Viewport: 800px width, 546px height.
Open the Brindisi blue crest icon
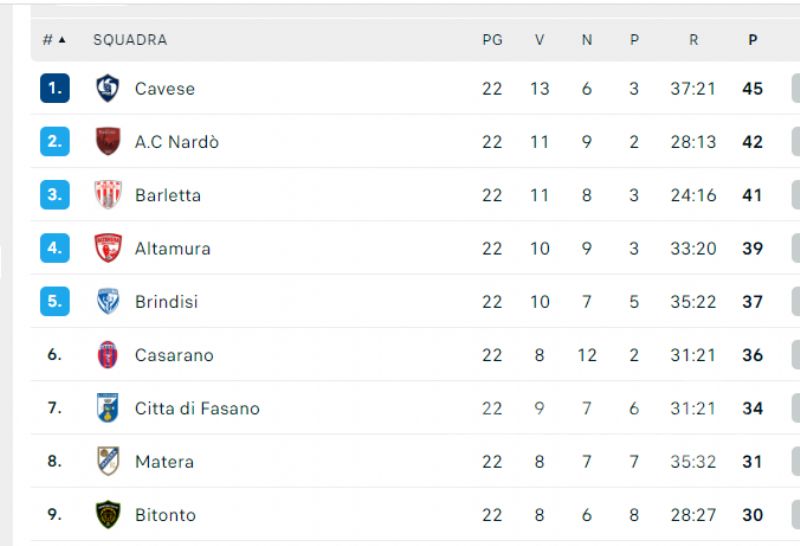click(108, 301)
